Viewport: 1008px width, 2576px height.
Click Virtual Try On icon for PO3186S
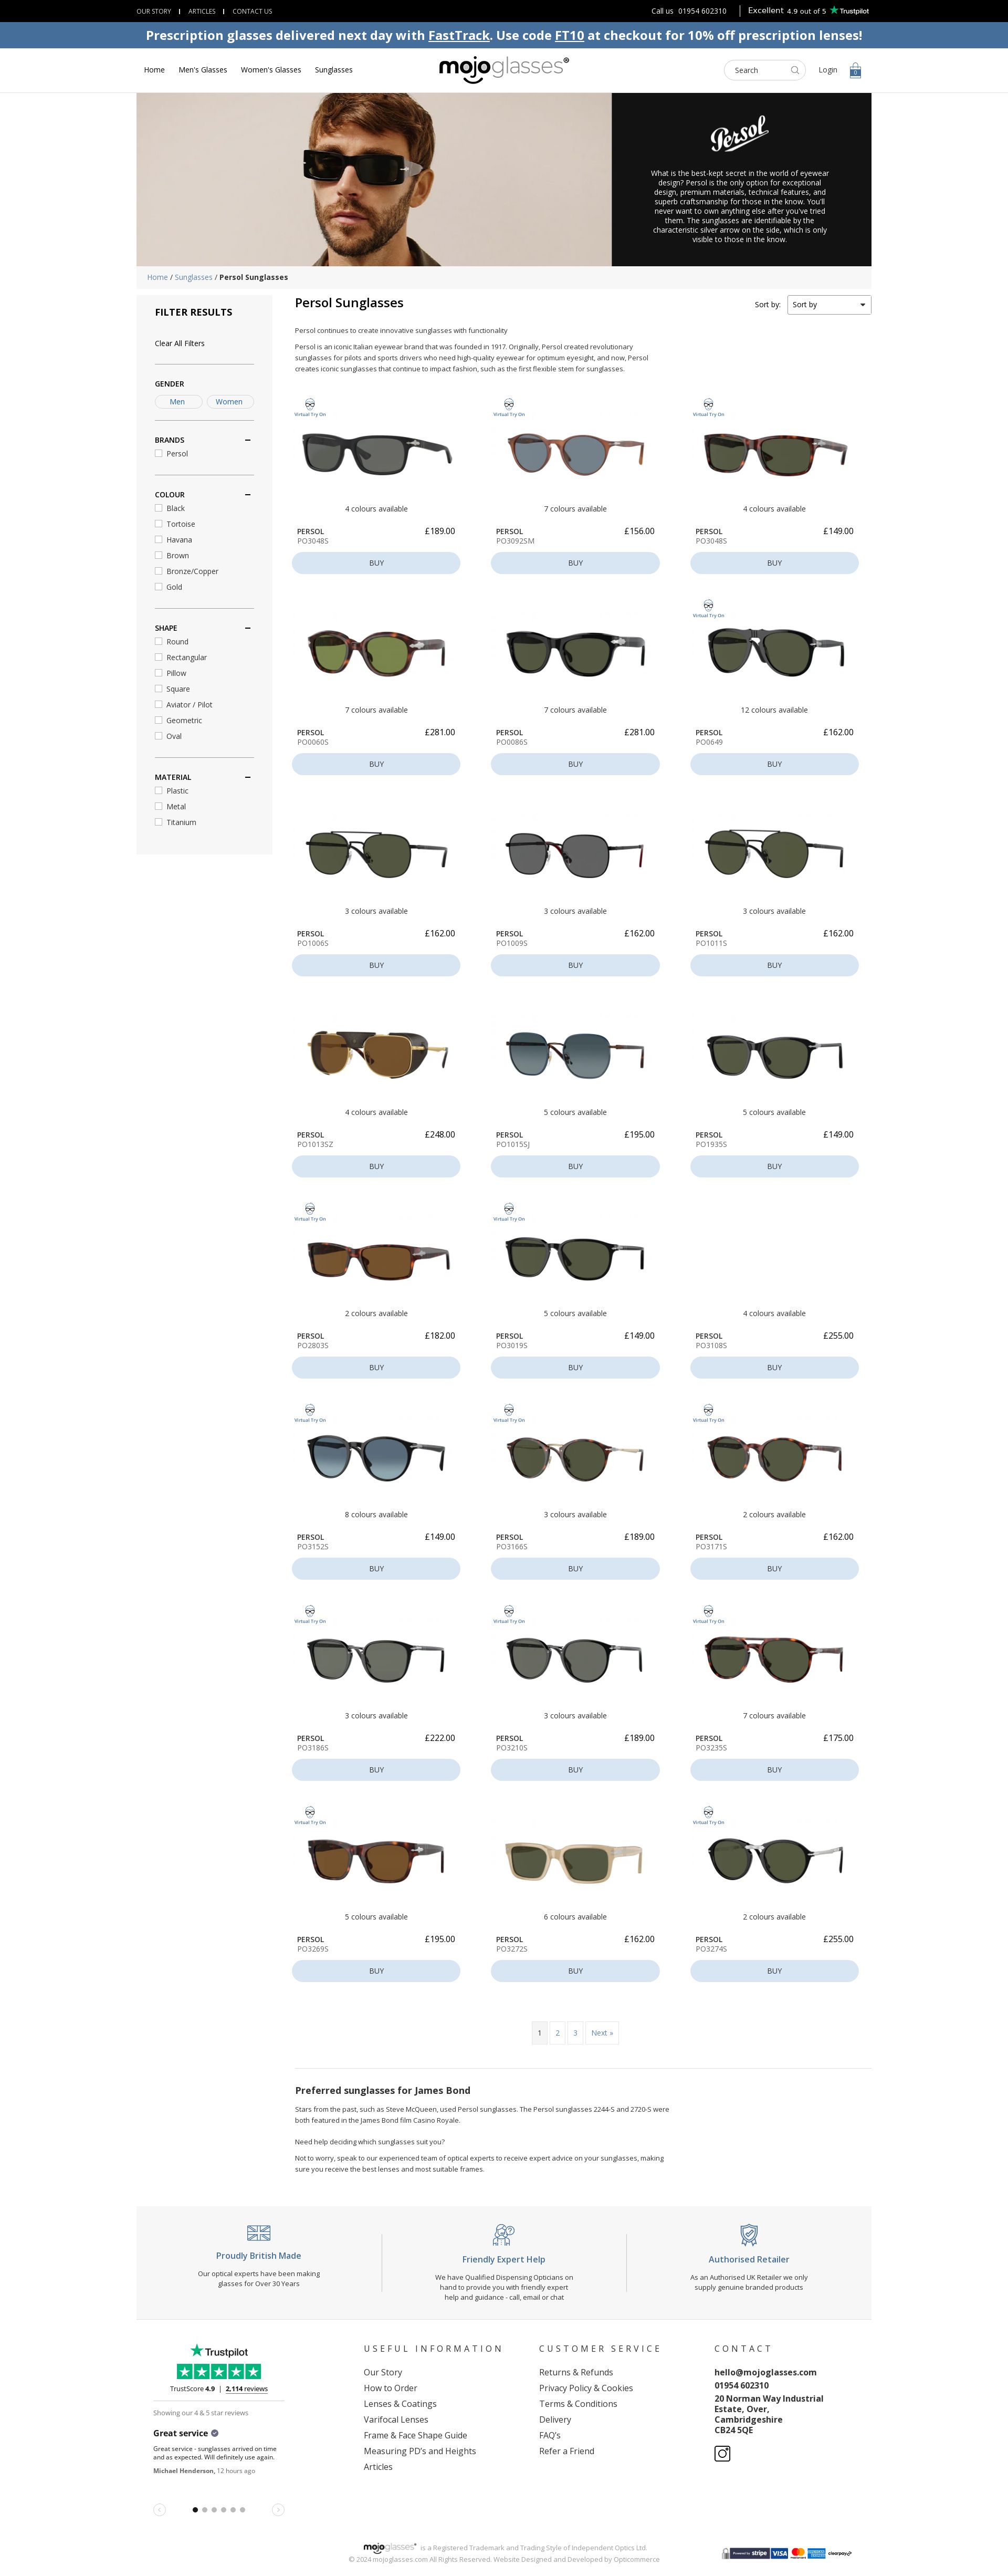click(310, 1614)
